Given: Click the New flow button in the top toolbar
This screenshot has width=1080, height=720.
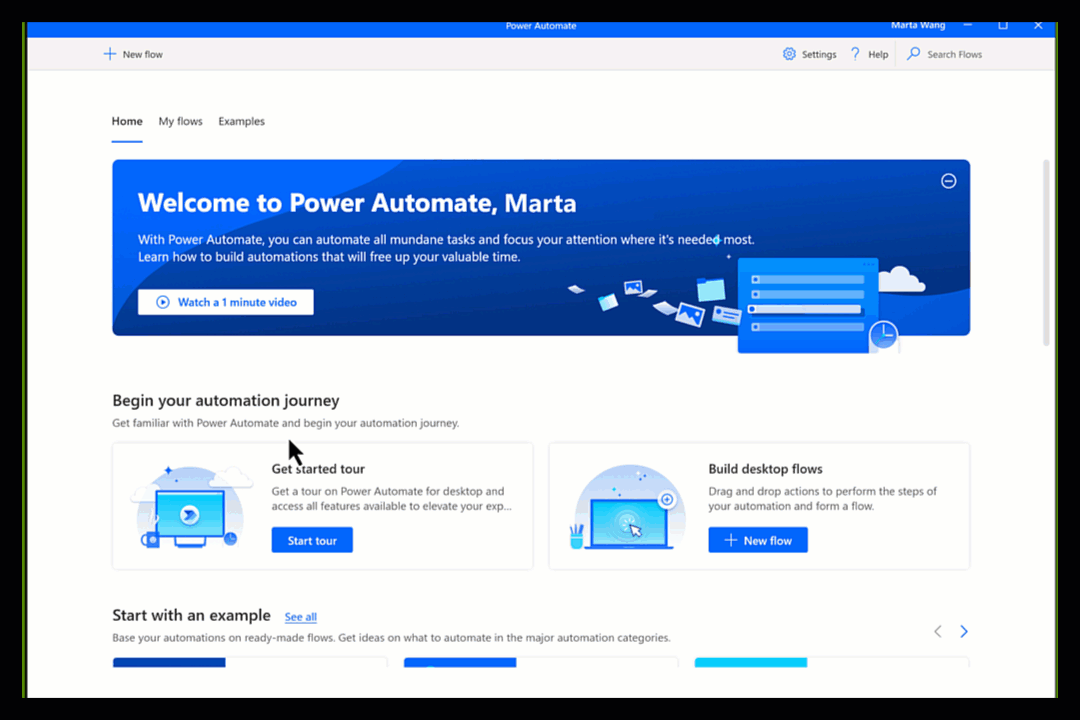Looking at the screenshot, I should tap(133, 54).
